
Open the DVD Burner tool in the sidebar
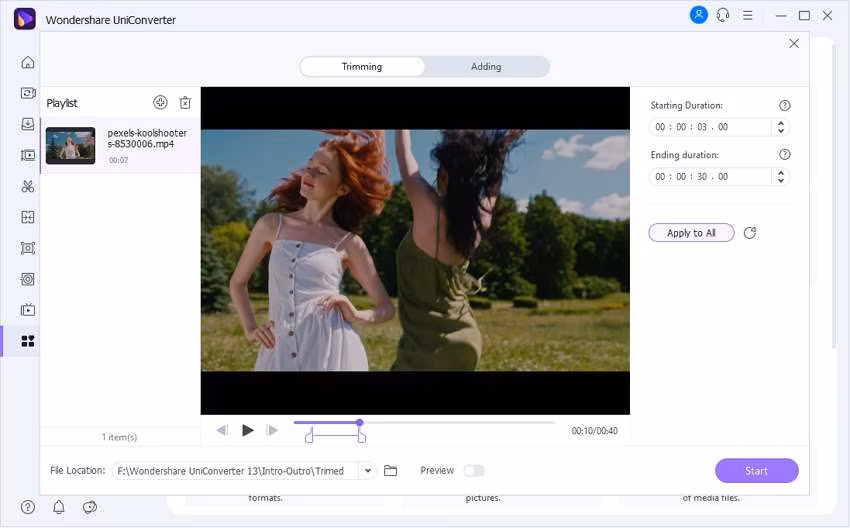point(28,279)
